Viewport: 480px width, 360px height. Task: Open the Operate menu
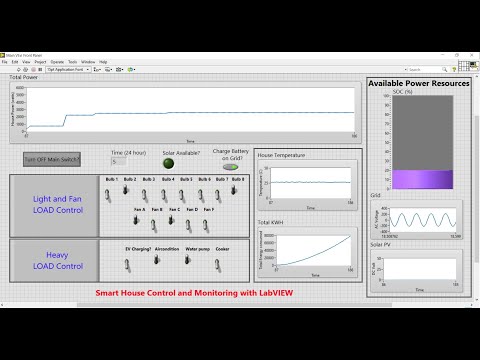click(x=57, y=62)
